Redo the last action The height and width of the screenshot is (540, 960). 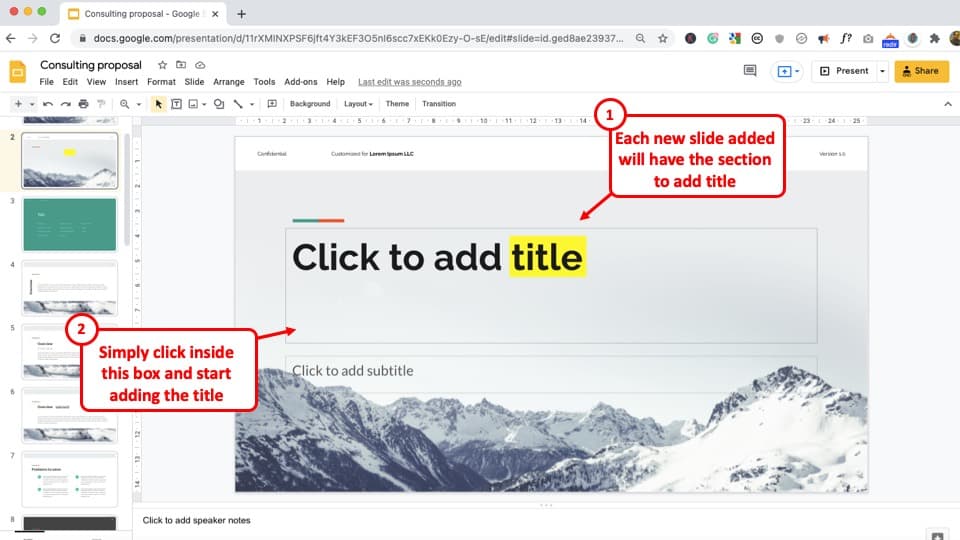66,104
